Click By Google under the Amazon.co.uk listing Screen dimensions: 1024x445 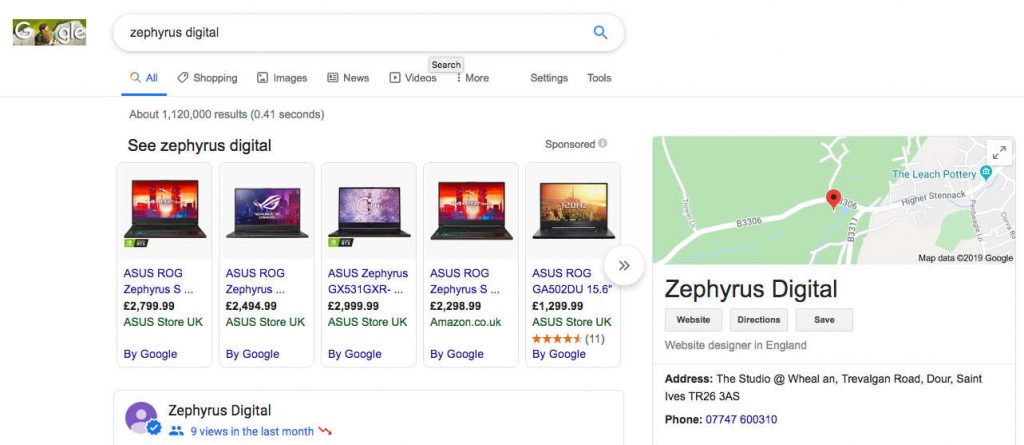456,354
